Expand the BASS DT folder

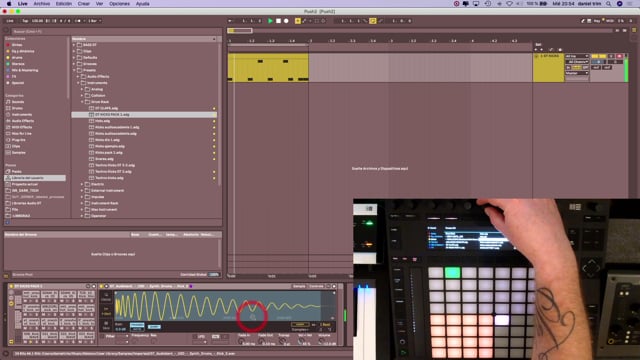pyautogui.click(x=74, y=45)
